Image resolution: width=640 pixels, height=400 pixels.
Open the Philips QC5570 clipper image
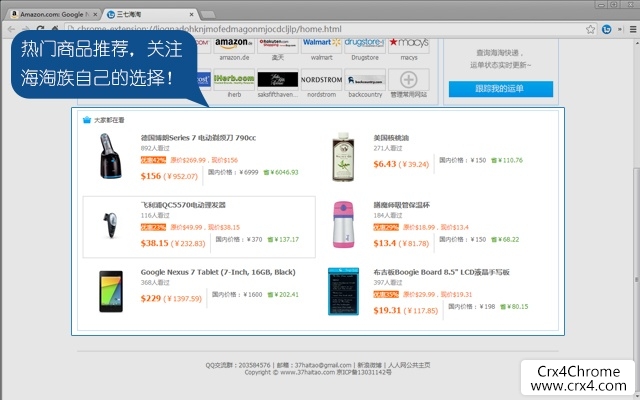(x=110, y=225)
